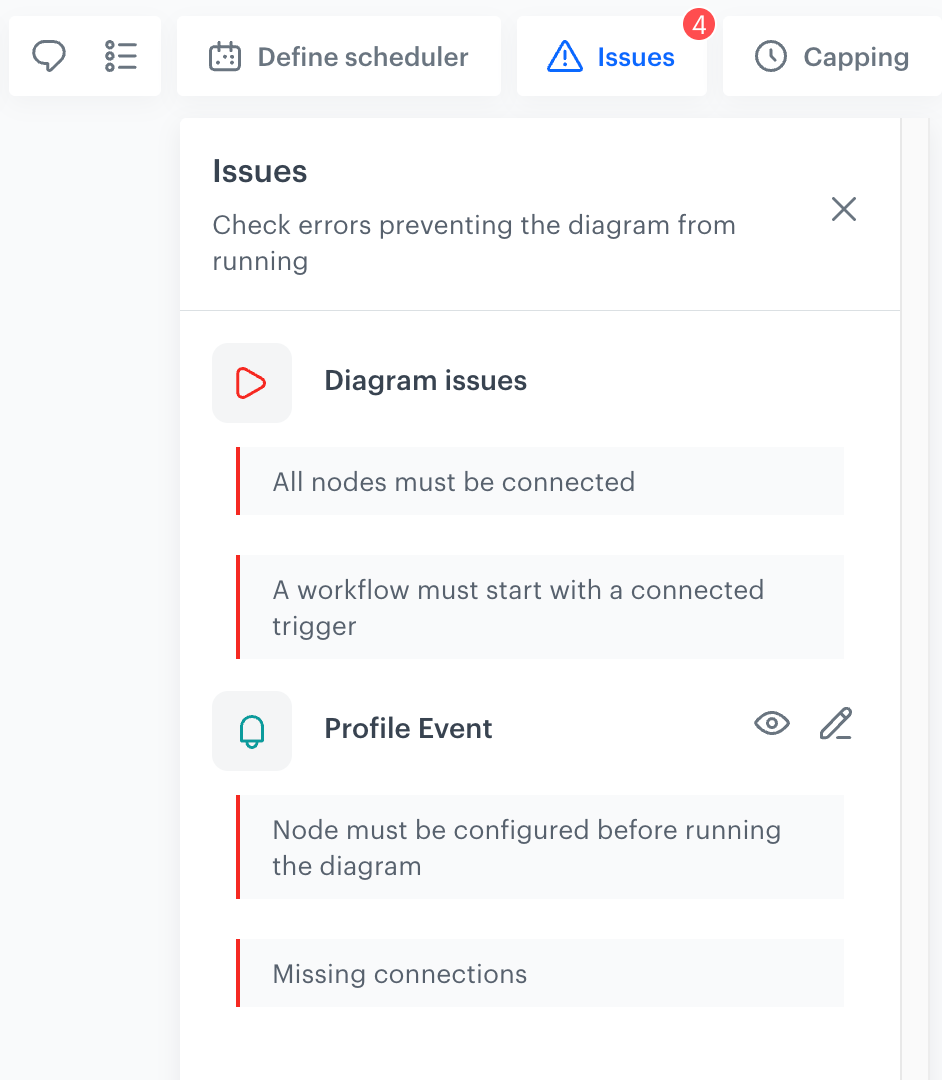Select the checklist icon in the top toolbar
Viewport: 942px width, 1080px height.
click(x=120, y=56)
